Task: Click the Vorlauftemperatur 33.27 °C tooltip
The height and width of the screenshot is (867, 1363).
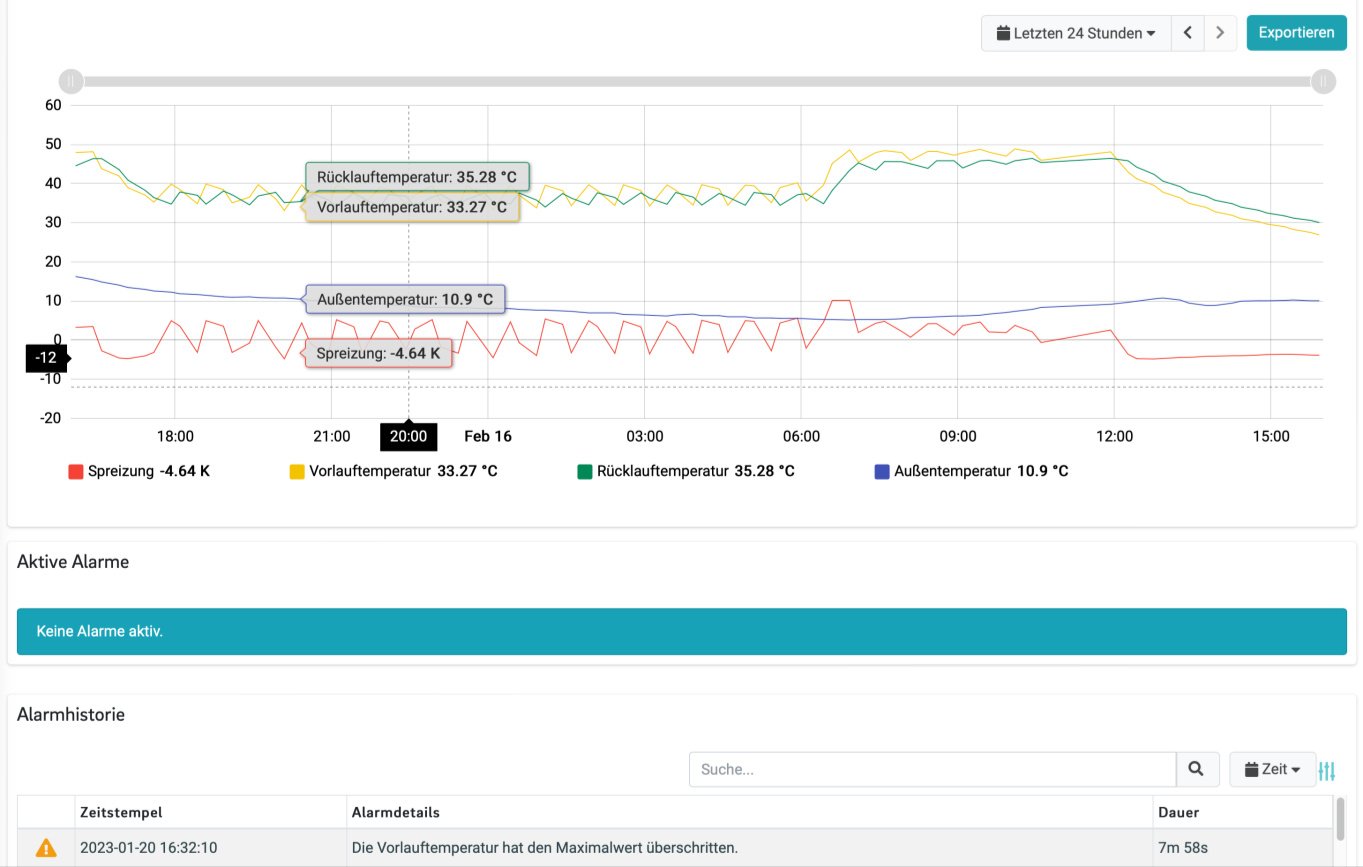Action: tap(412, 207)
